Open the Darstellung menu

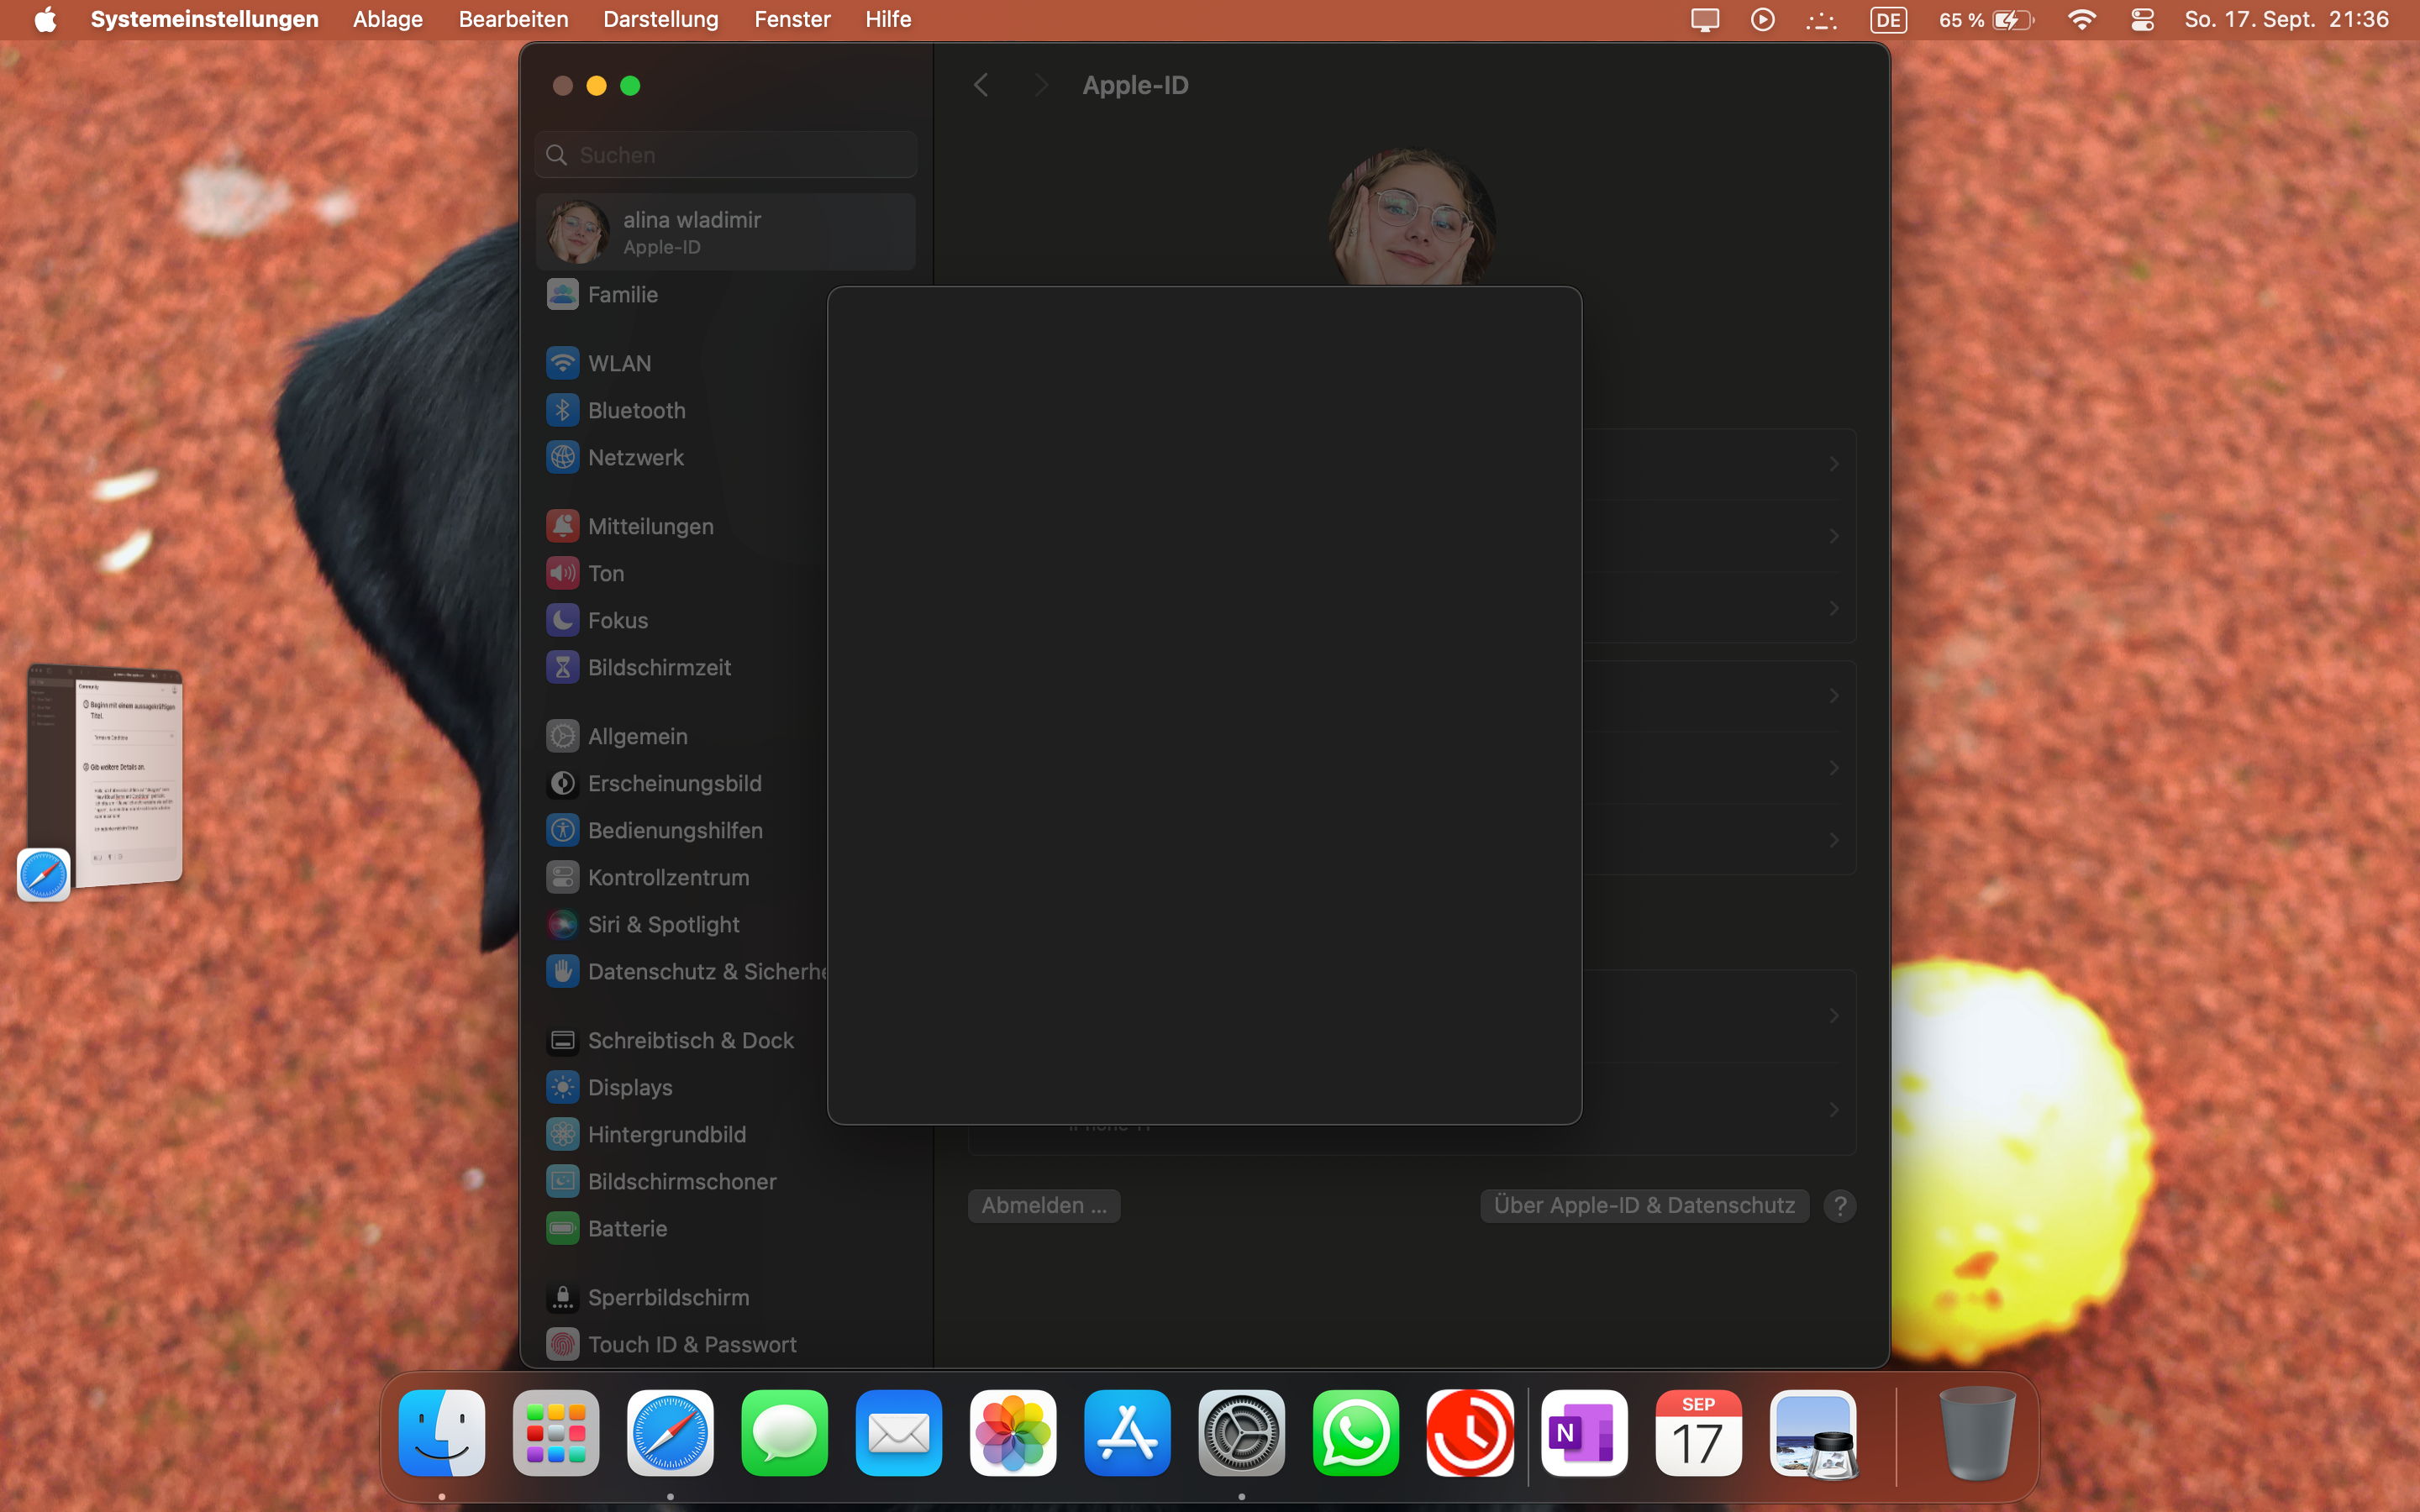click(660, 19)
